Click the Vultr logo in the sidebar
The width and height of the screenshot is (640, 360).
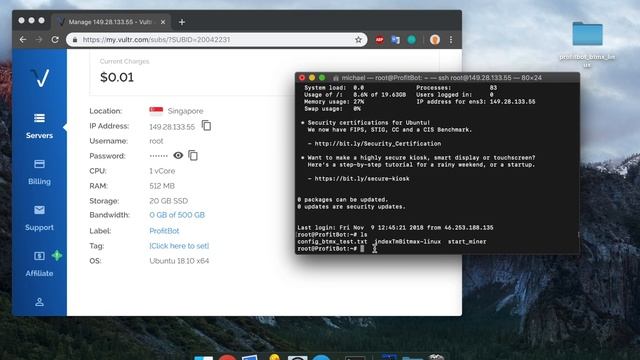pos(40,78)
